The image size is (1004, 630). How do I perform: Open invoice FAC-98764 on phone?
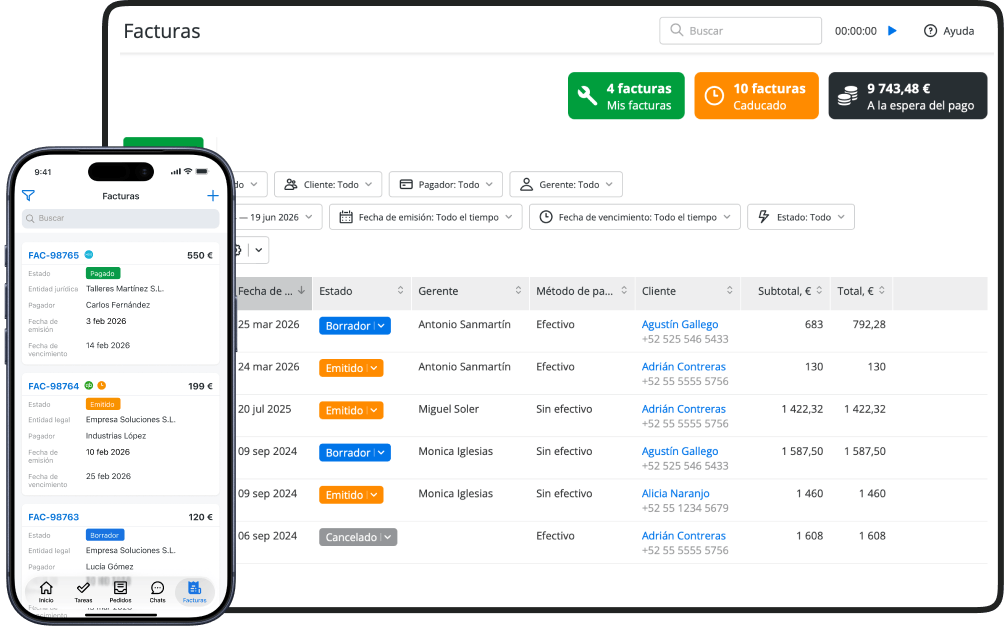pyautogui.click(x=54, y=386)
